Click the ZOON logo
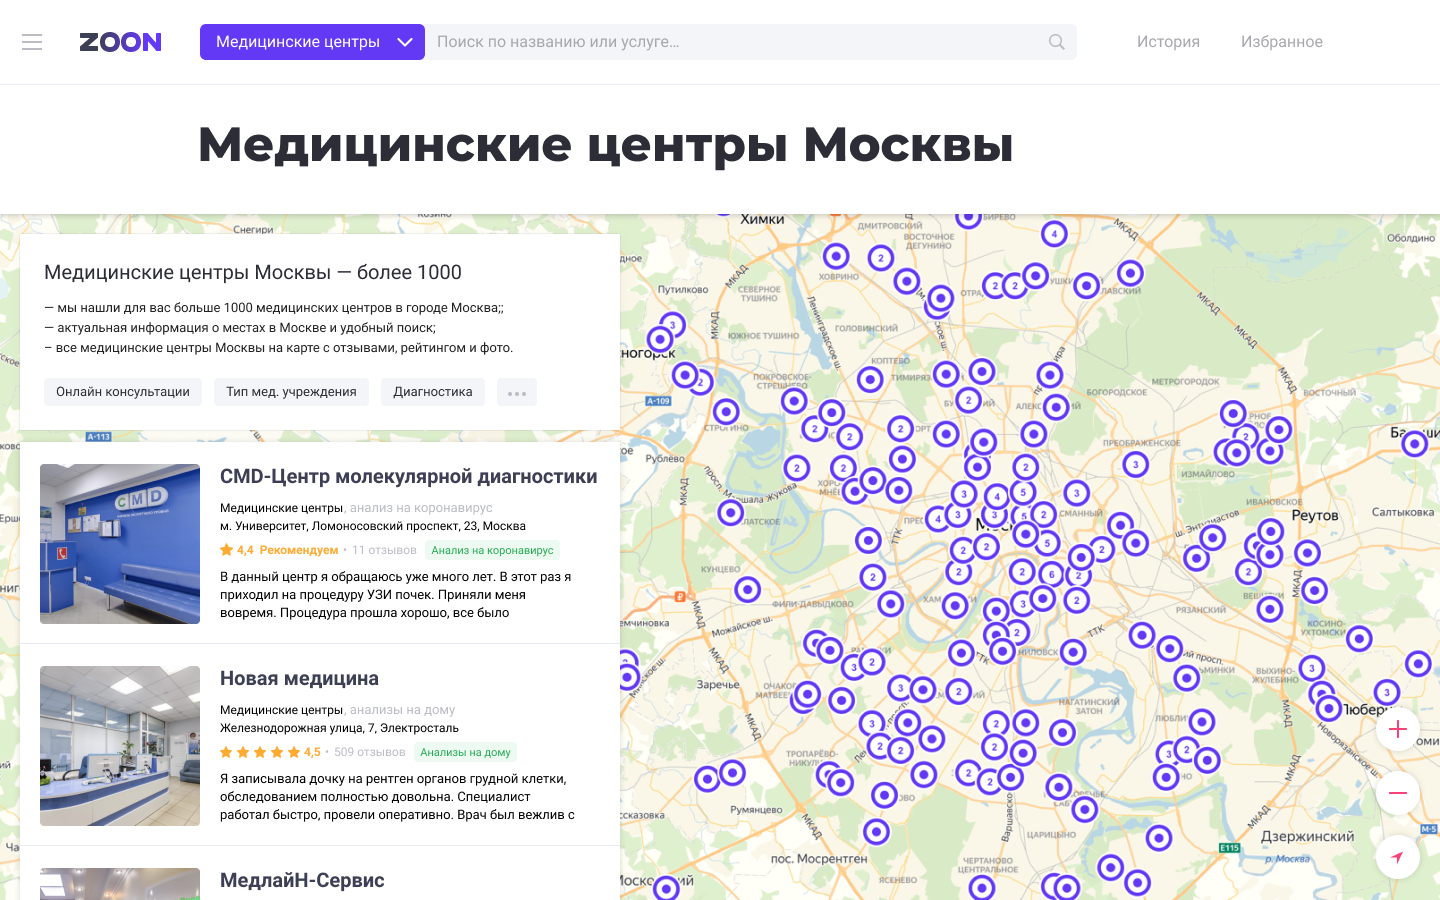The image size is (1440, 900). point(120,42)
